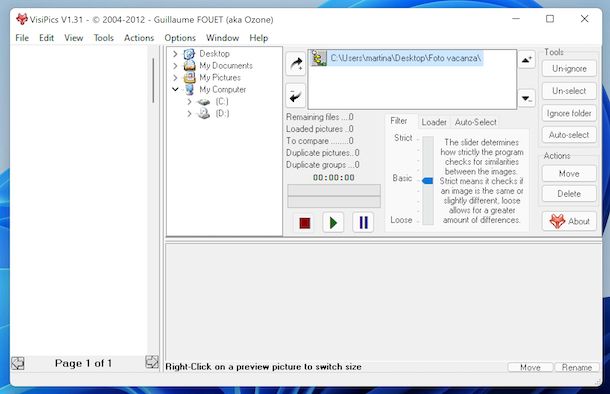Open the Help menu
Screen dimensions: 610x394
pos(259,38)
